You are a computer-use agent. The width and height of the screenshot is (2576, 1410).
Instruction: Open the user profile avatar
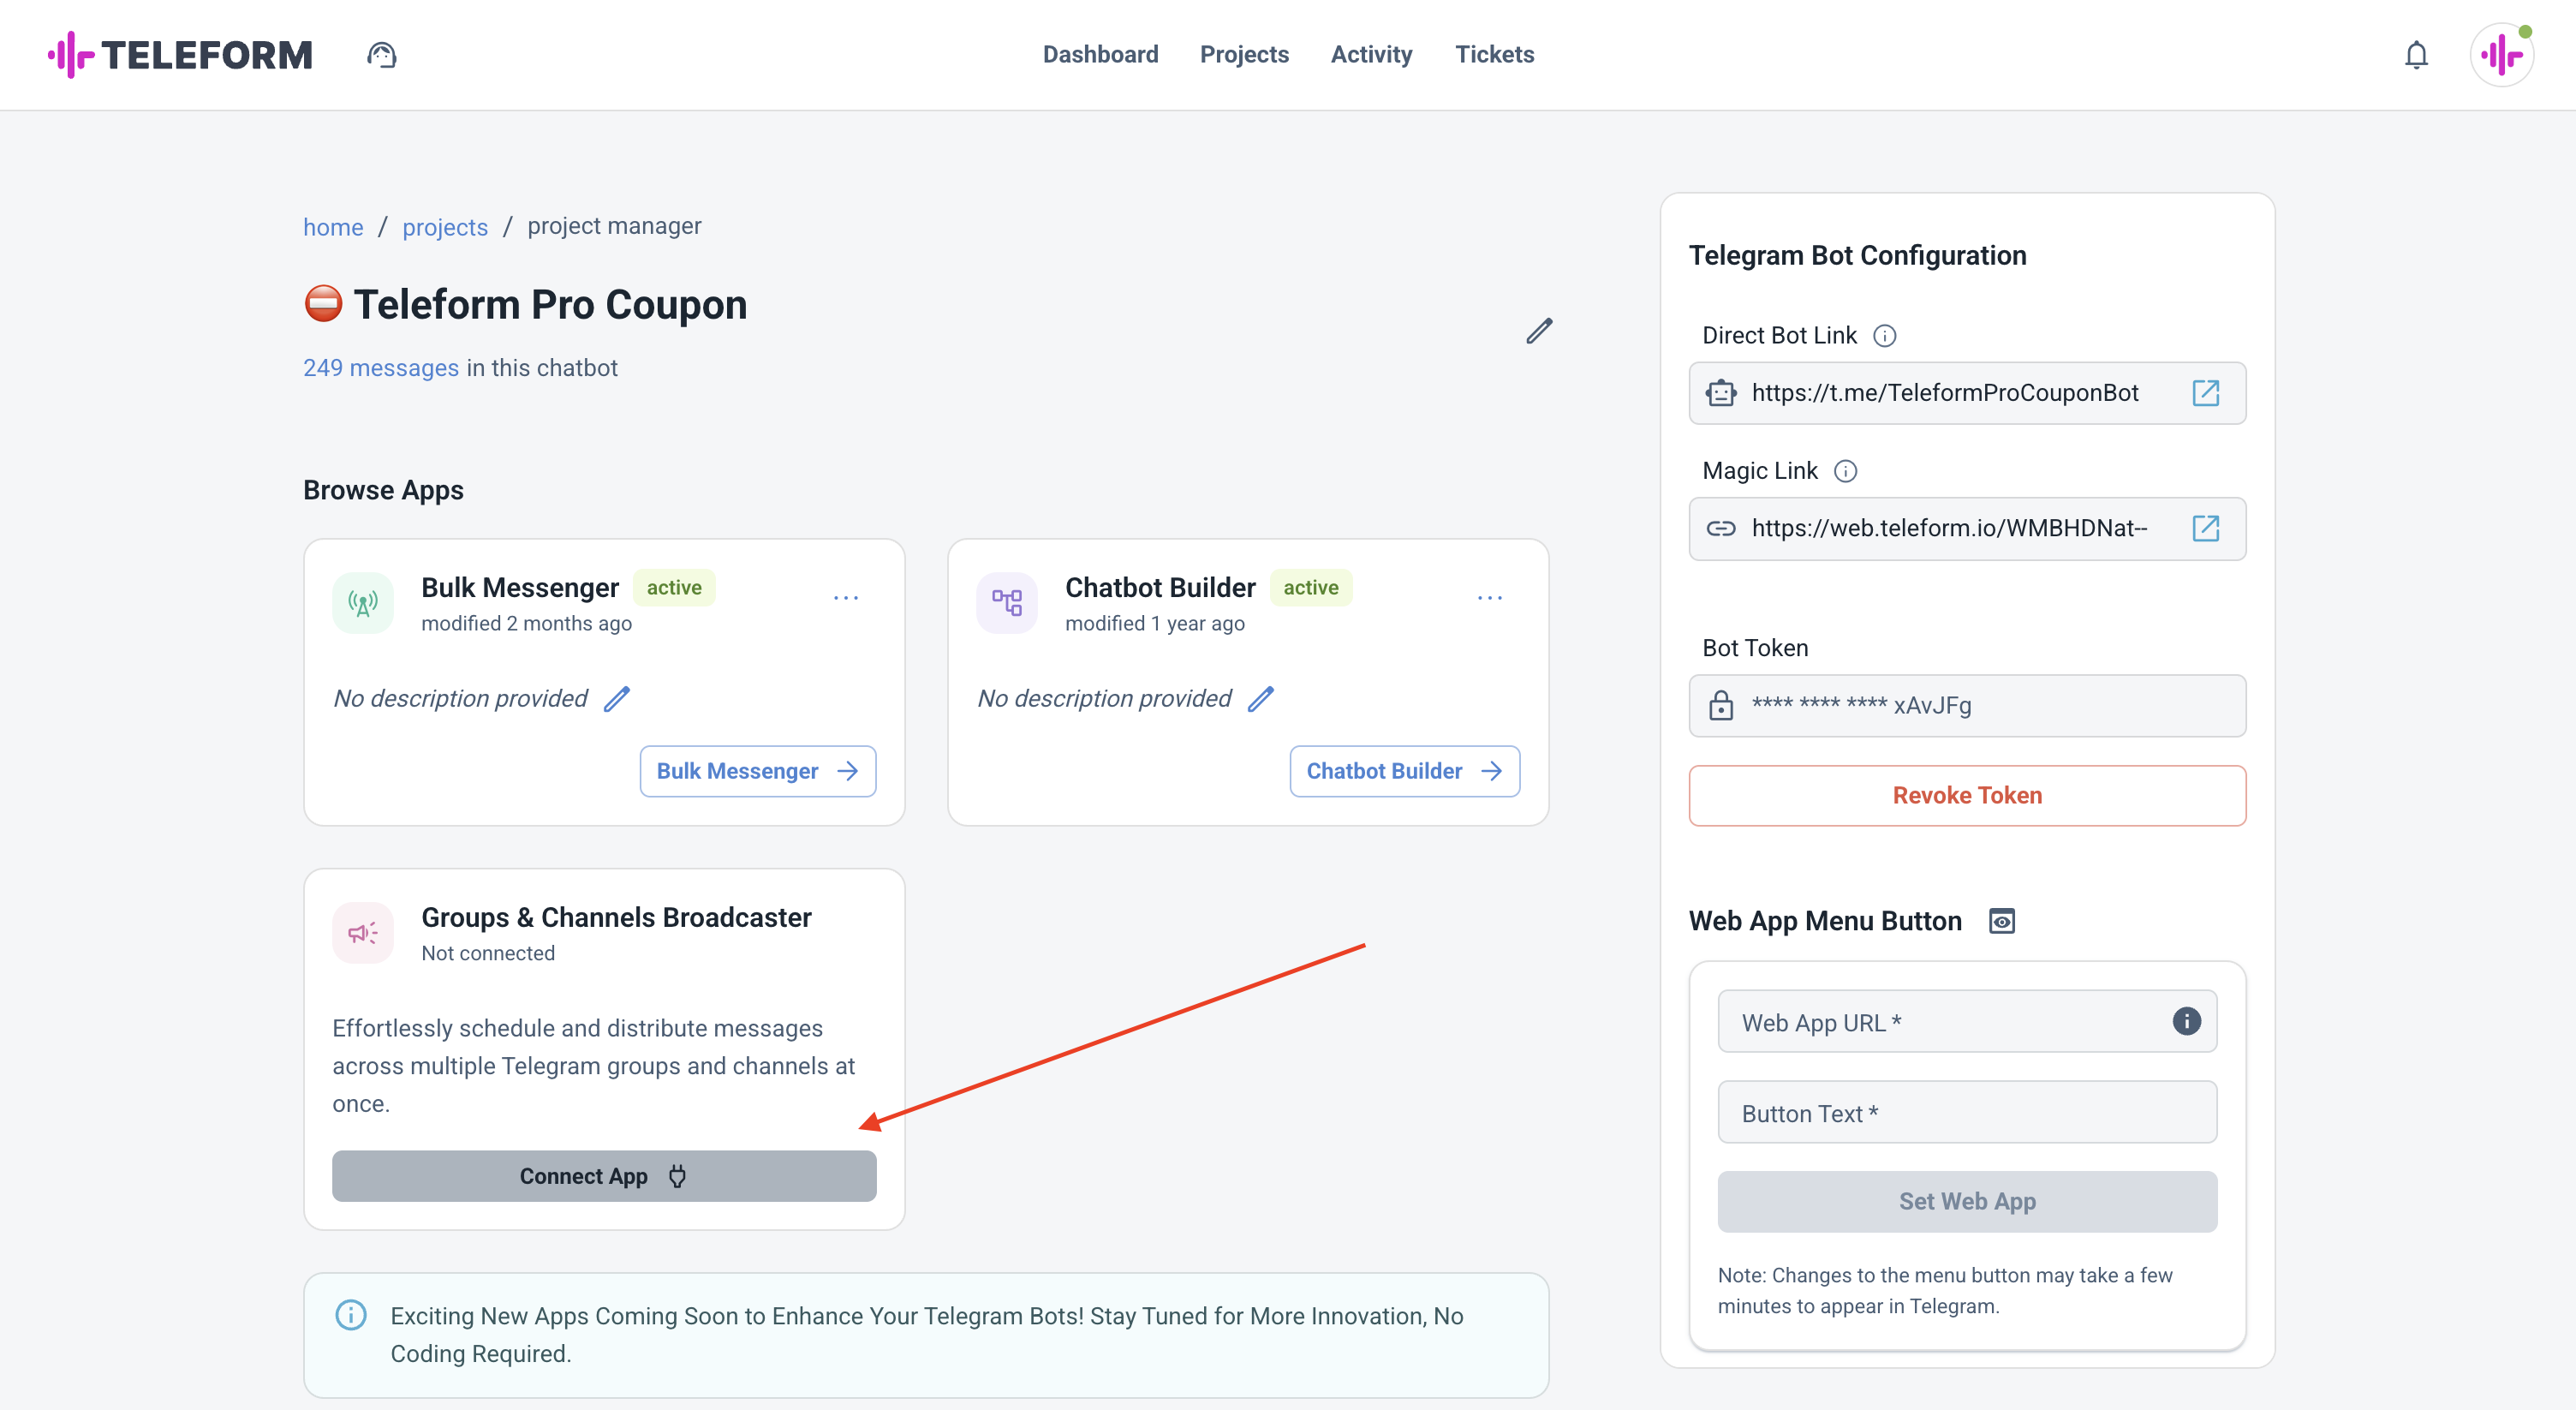(x=2502, y=55)
